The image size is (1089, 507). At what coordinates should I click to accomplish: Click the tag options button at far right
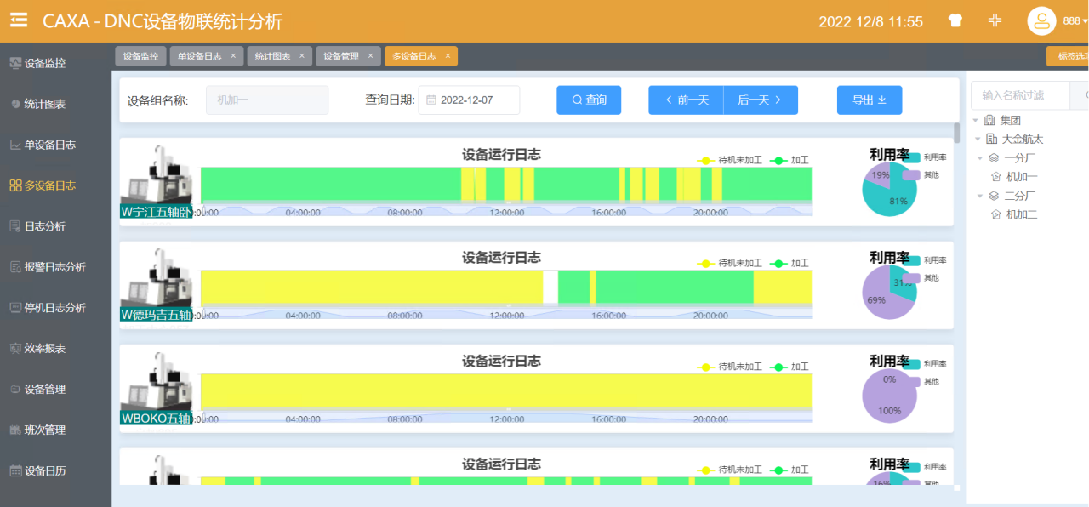1067,56
